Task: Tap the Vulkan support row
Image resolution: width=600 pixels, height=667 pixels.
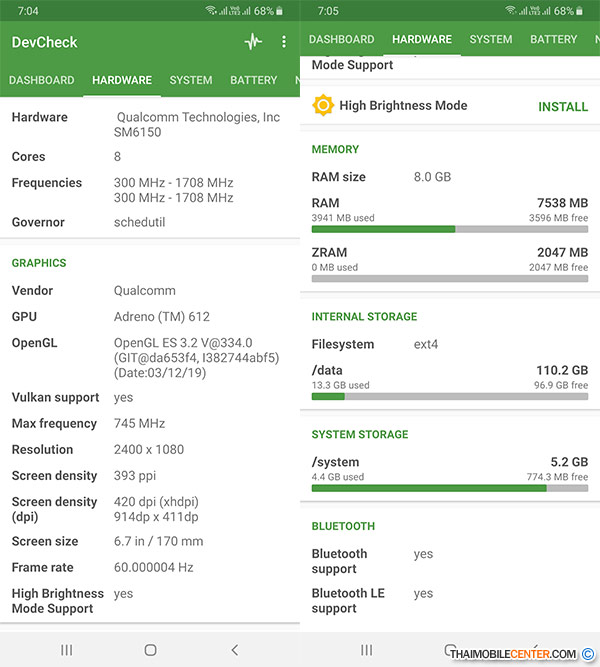Action: coord(150,397)
